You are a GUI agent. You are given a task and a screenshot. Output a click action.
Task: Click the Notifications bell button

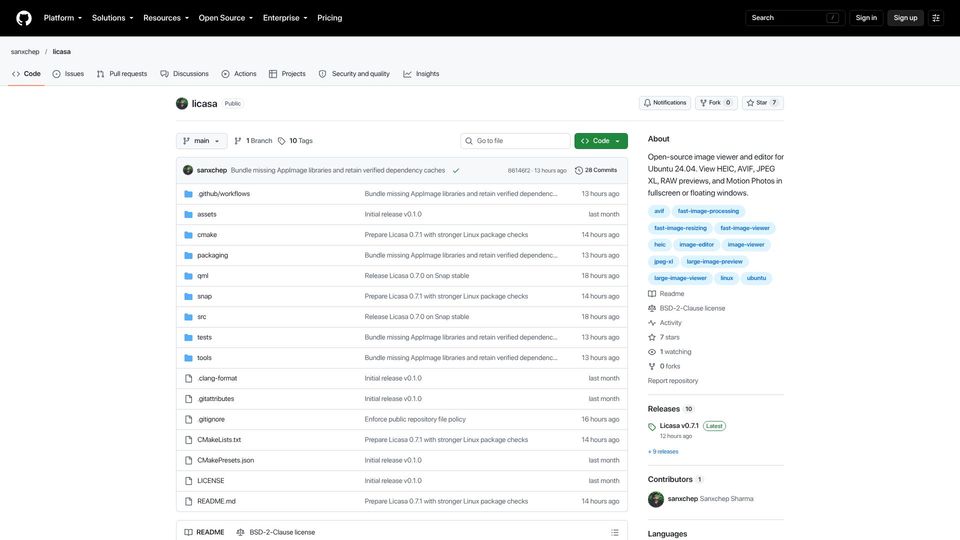[x=665, y=103]
